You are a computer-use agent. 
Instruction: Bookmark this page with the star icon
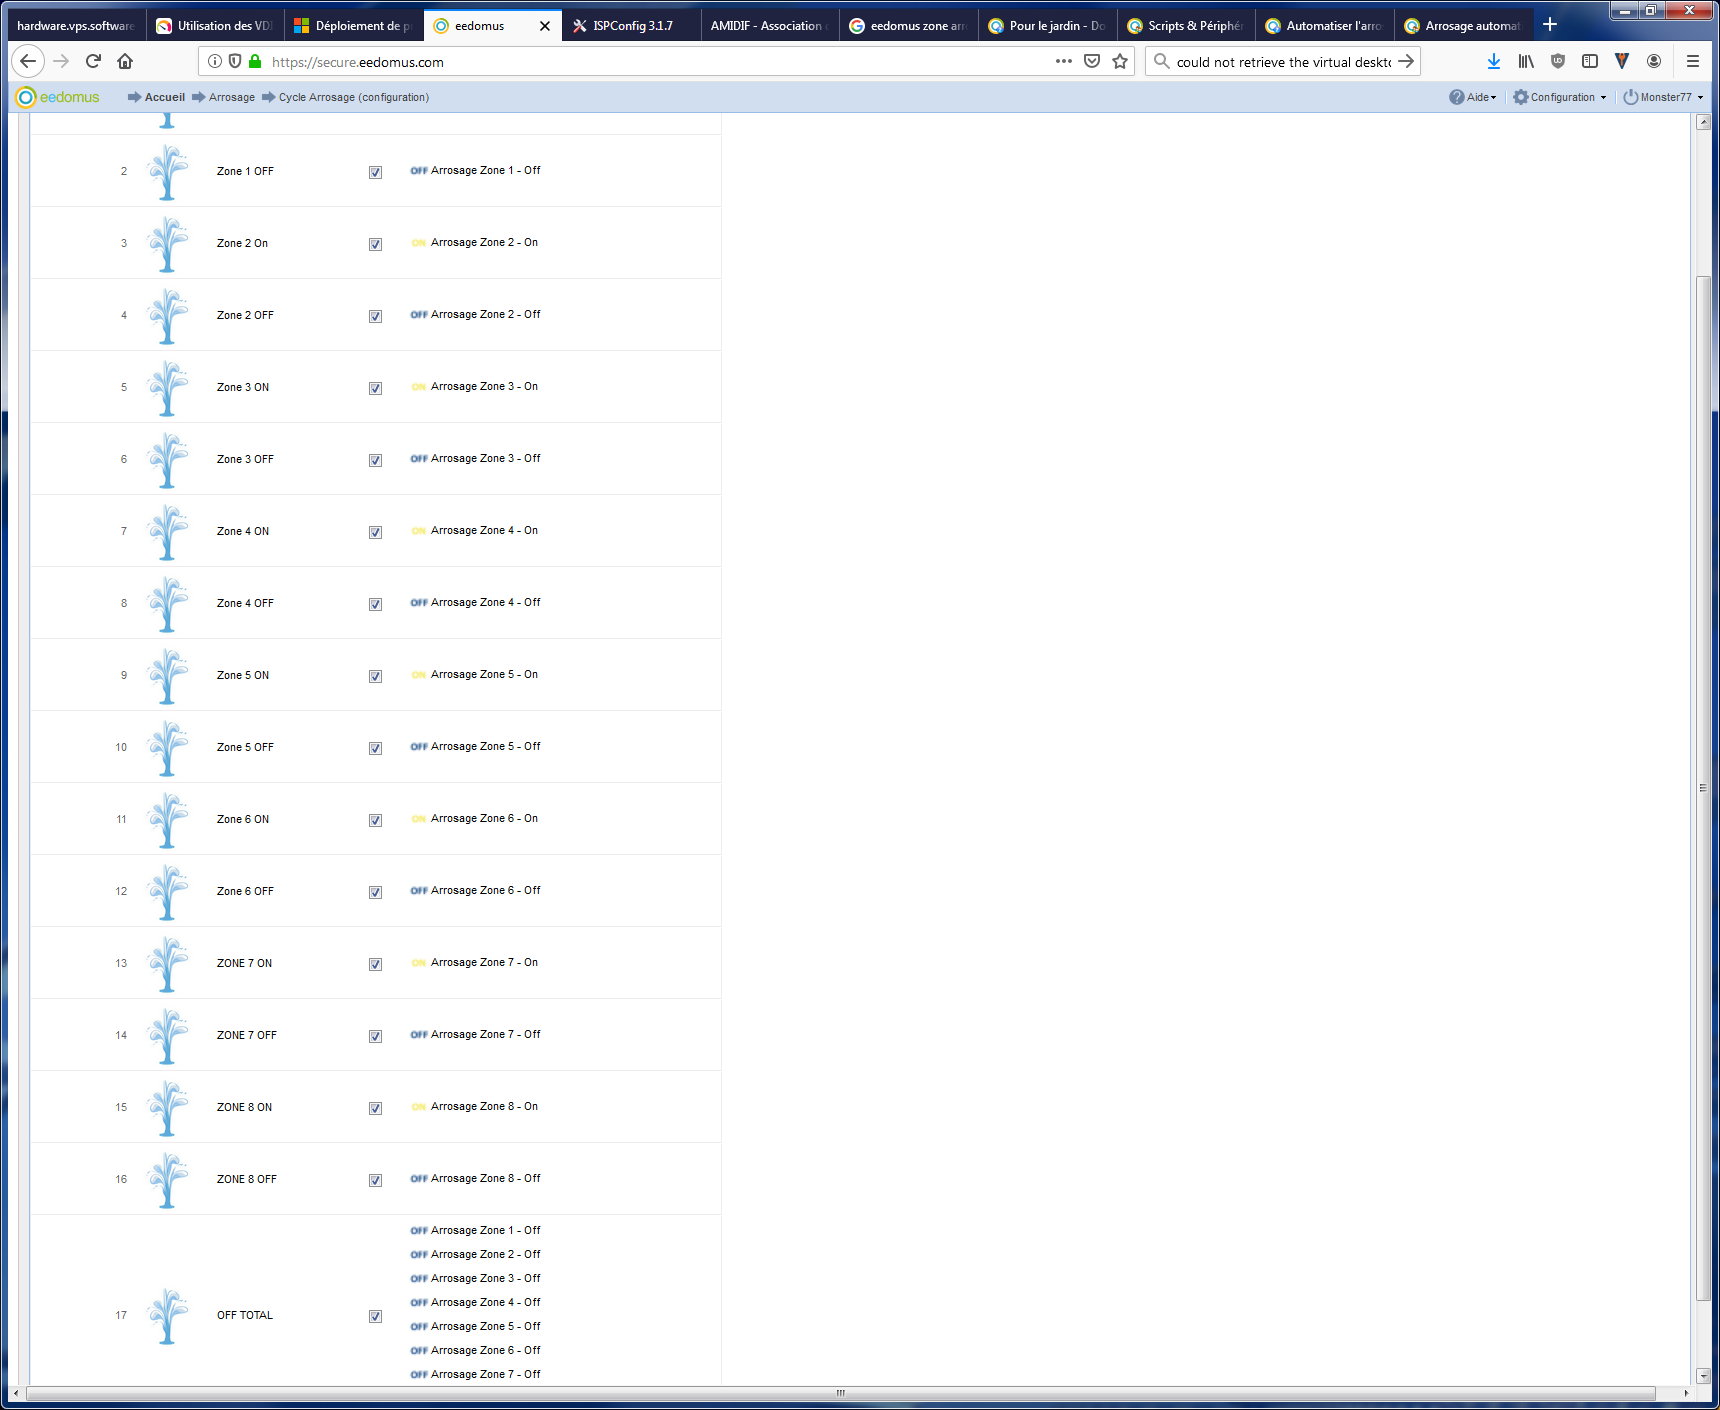(1120, 61)
